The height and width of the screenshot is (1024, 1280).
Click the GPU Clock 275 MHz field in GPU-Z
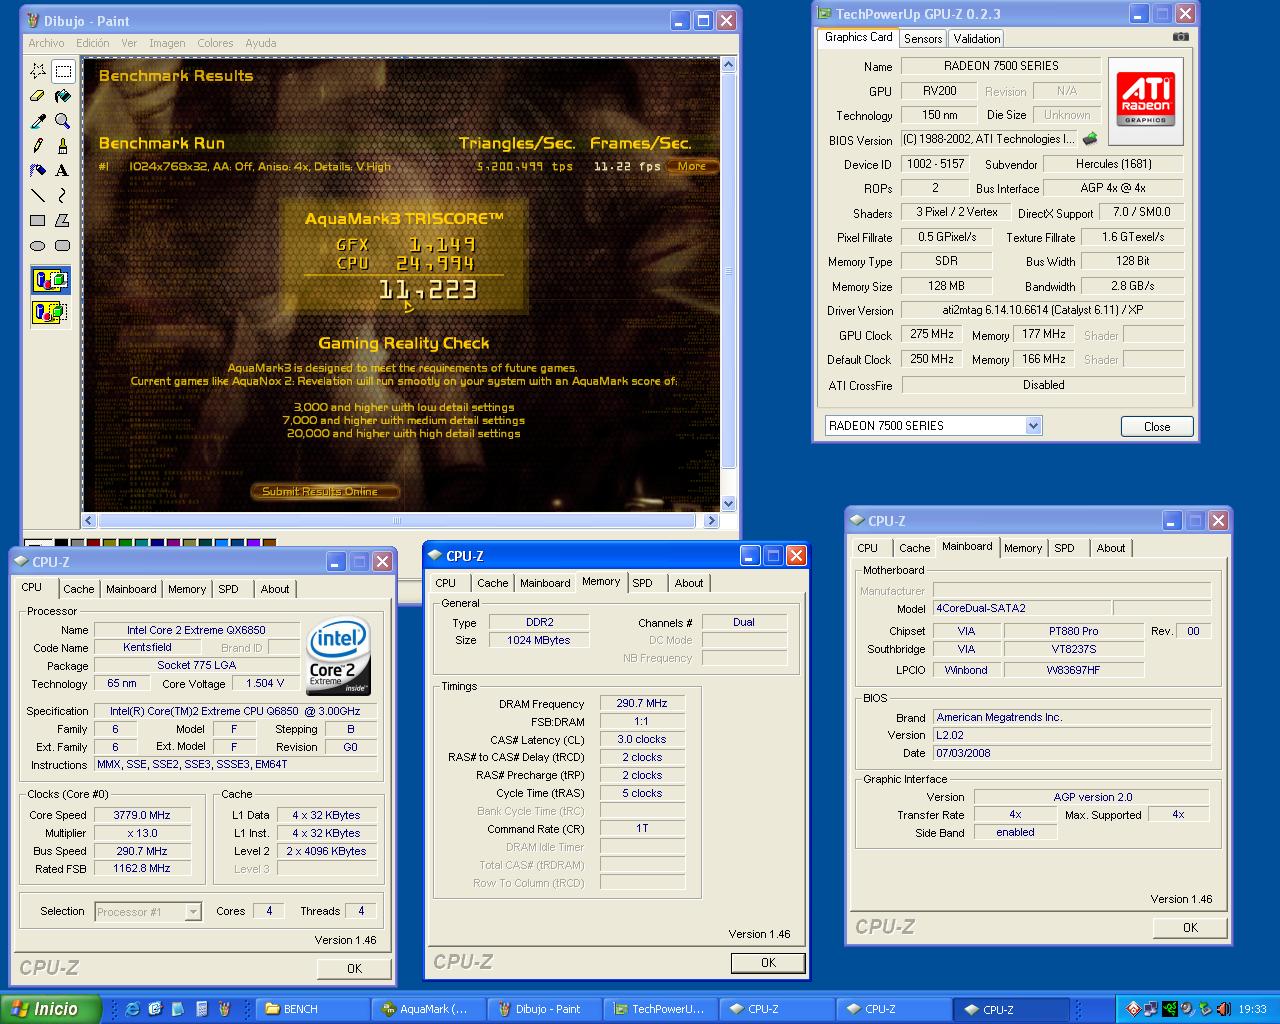point(932,334)
